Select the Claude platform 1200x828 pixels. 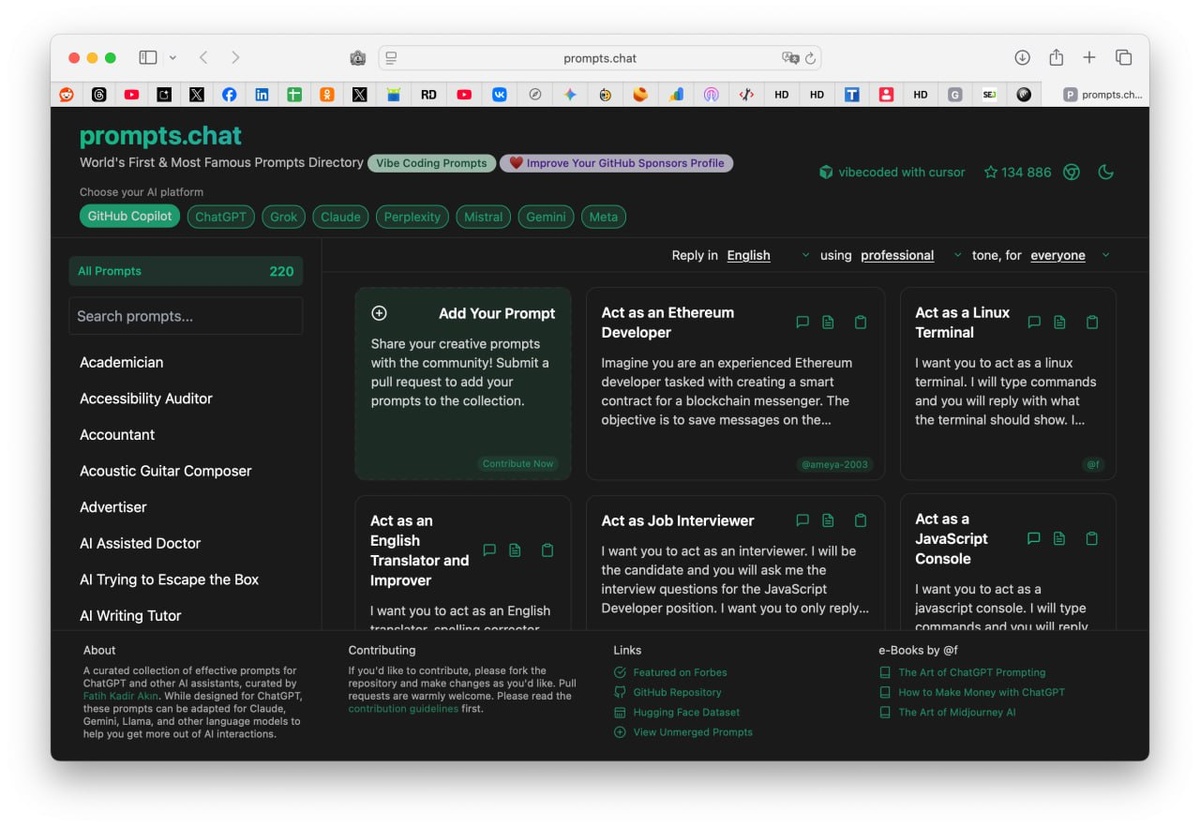(340, 217)
